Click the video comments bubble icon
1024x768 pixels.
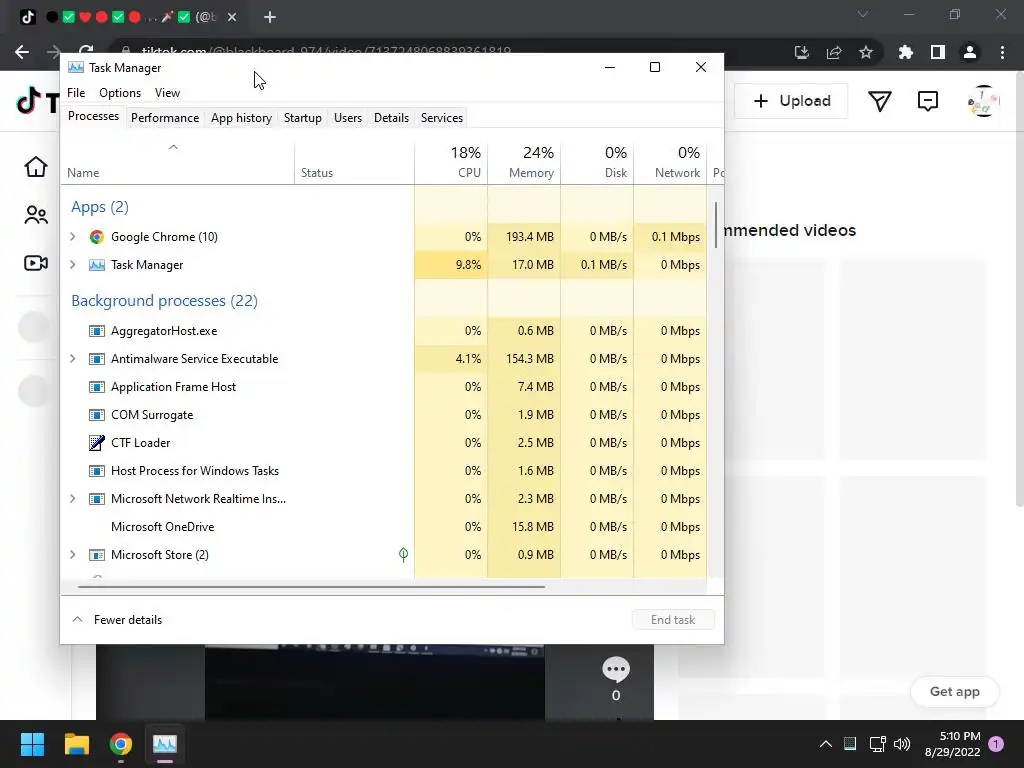point(616,669)
